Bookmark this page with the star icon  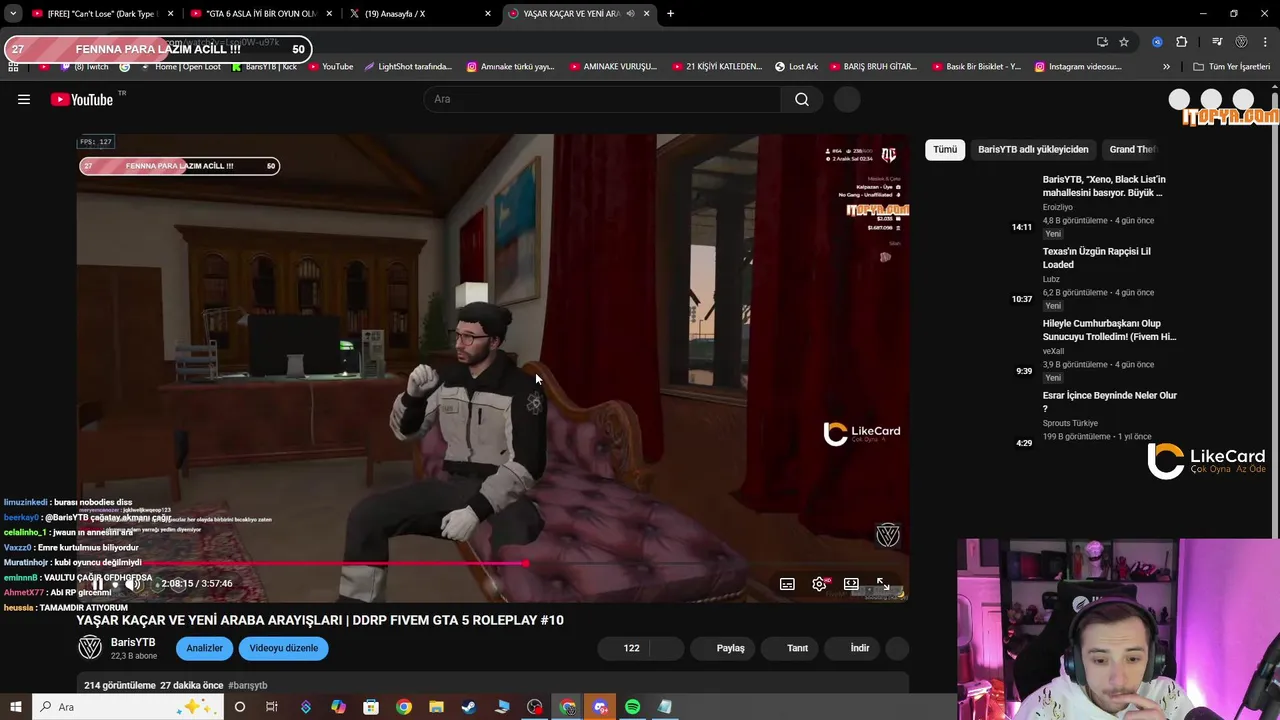point(1124,42)
